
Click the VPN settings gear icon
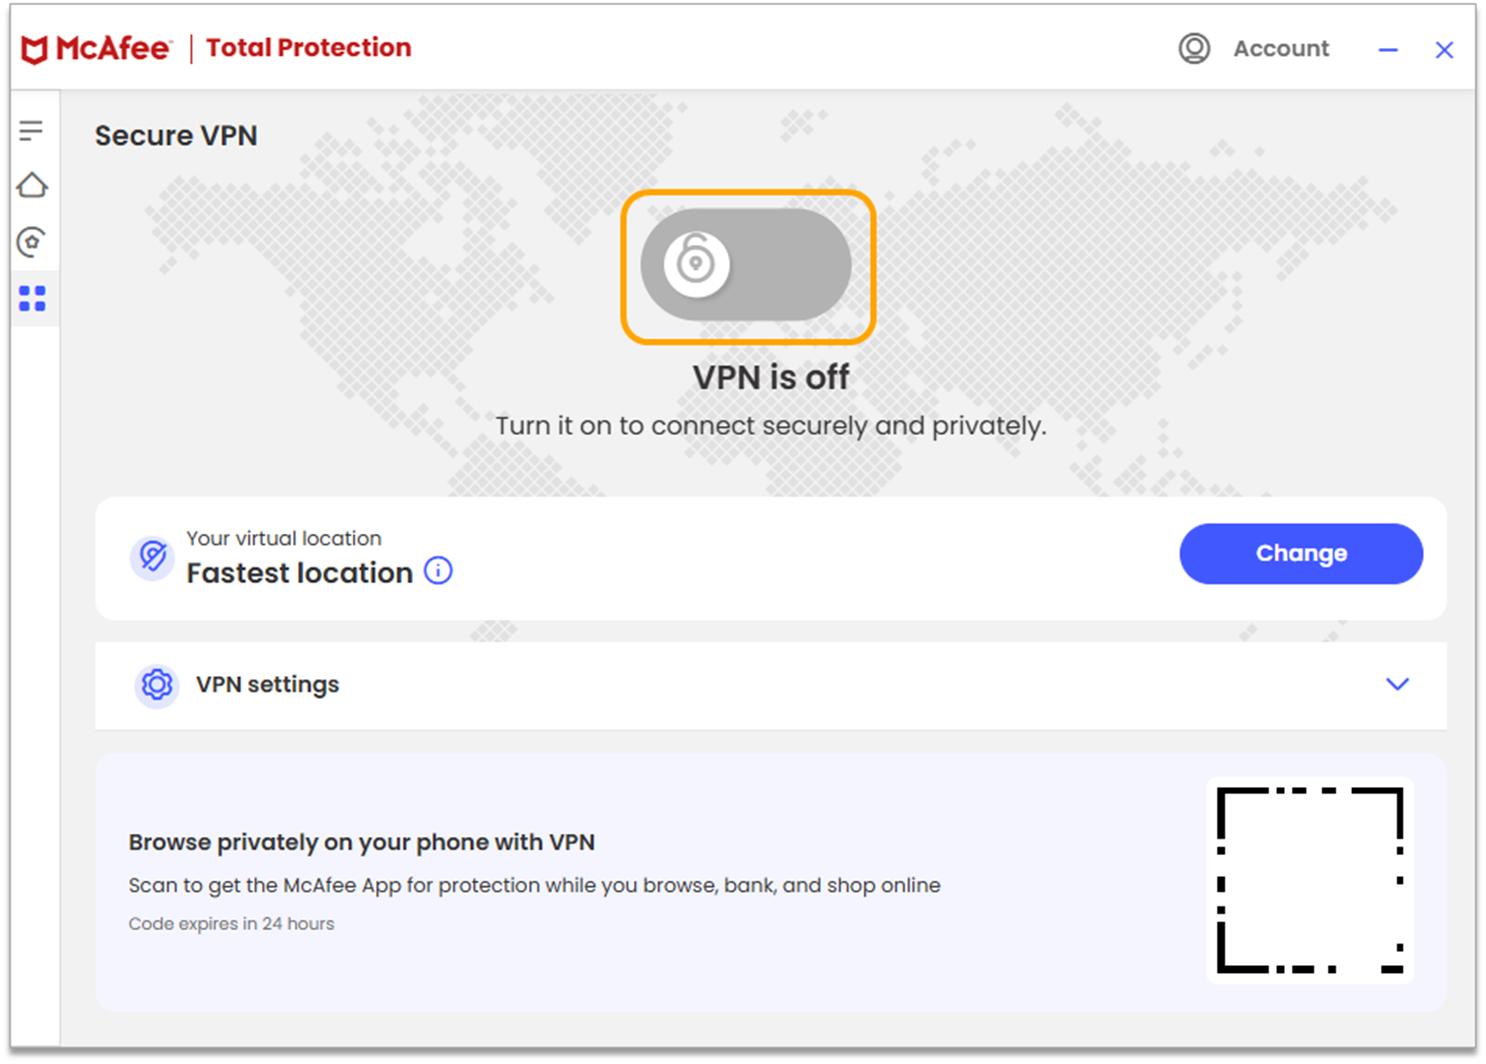[157, 685]
